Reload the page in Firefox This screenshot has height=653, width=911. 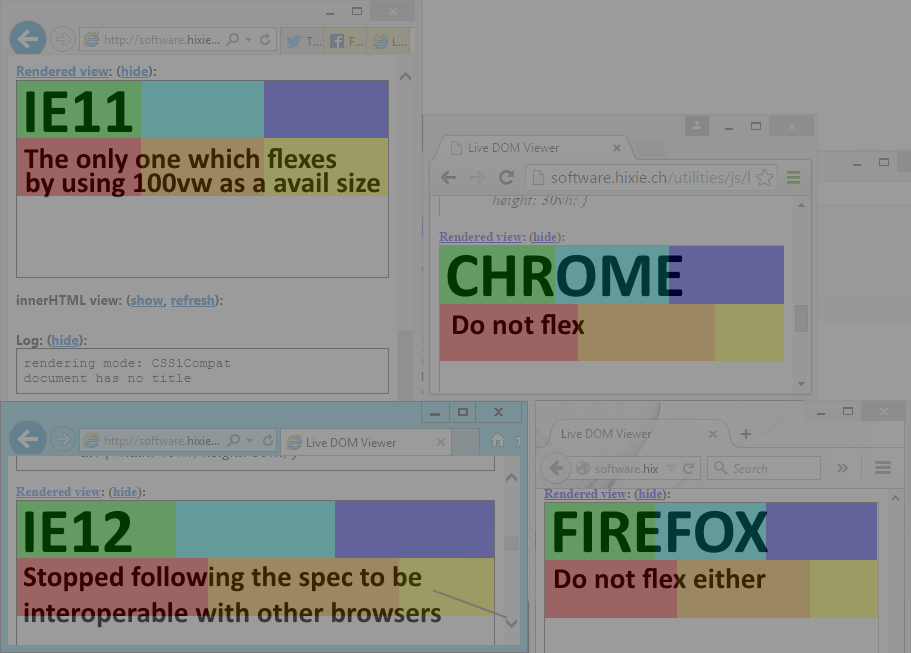688,468
